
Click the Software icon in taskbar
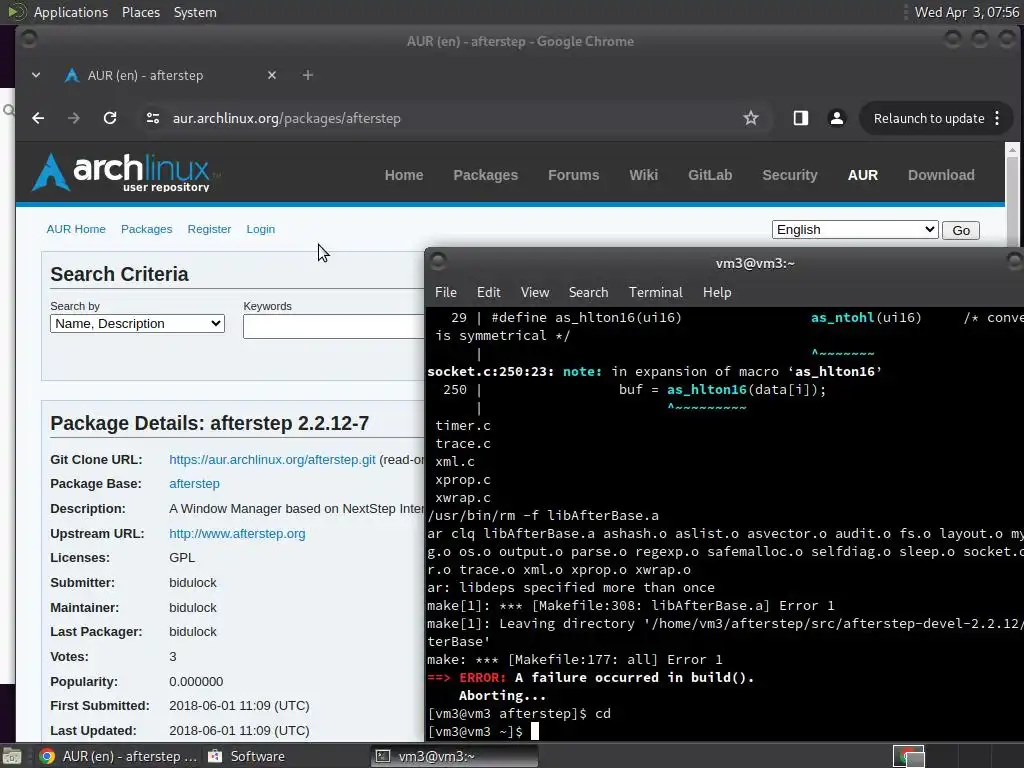pos(215,756)
